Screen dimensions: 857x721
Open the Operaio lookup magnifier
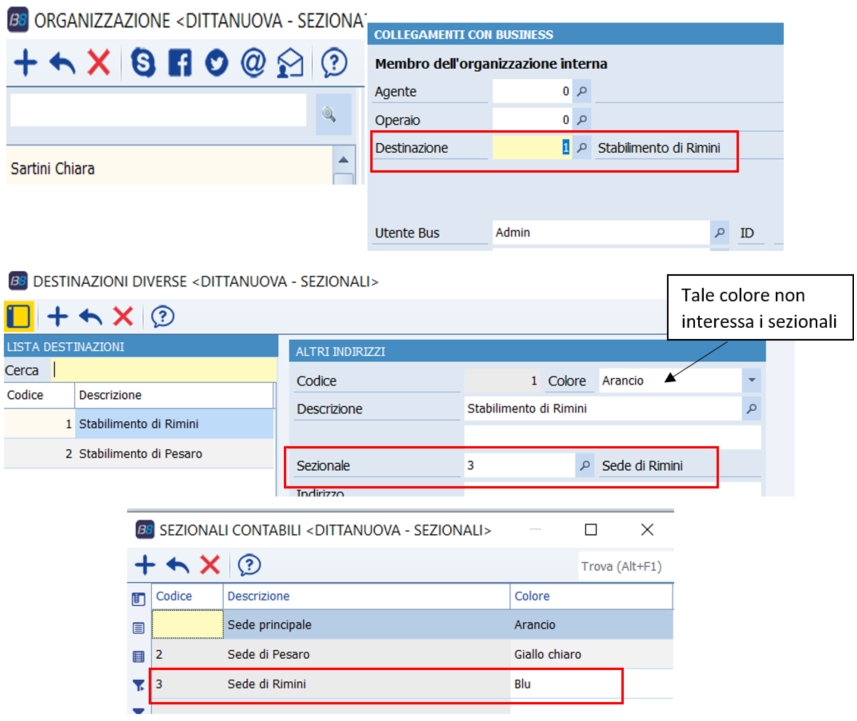pos(582,119)
